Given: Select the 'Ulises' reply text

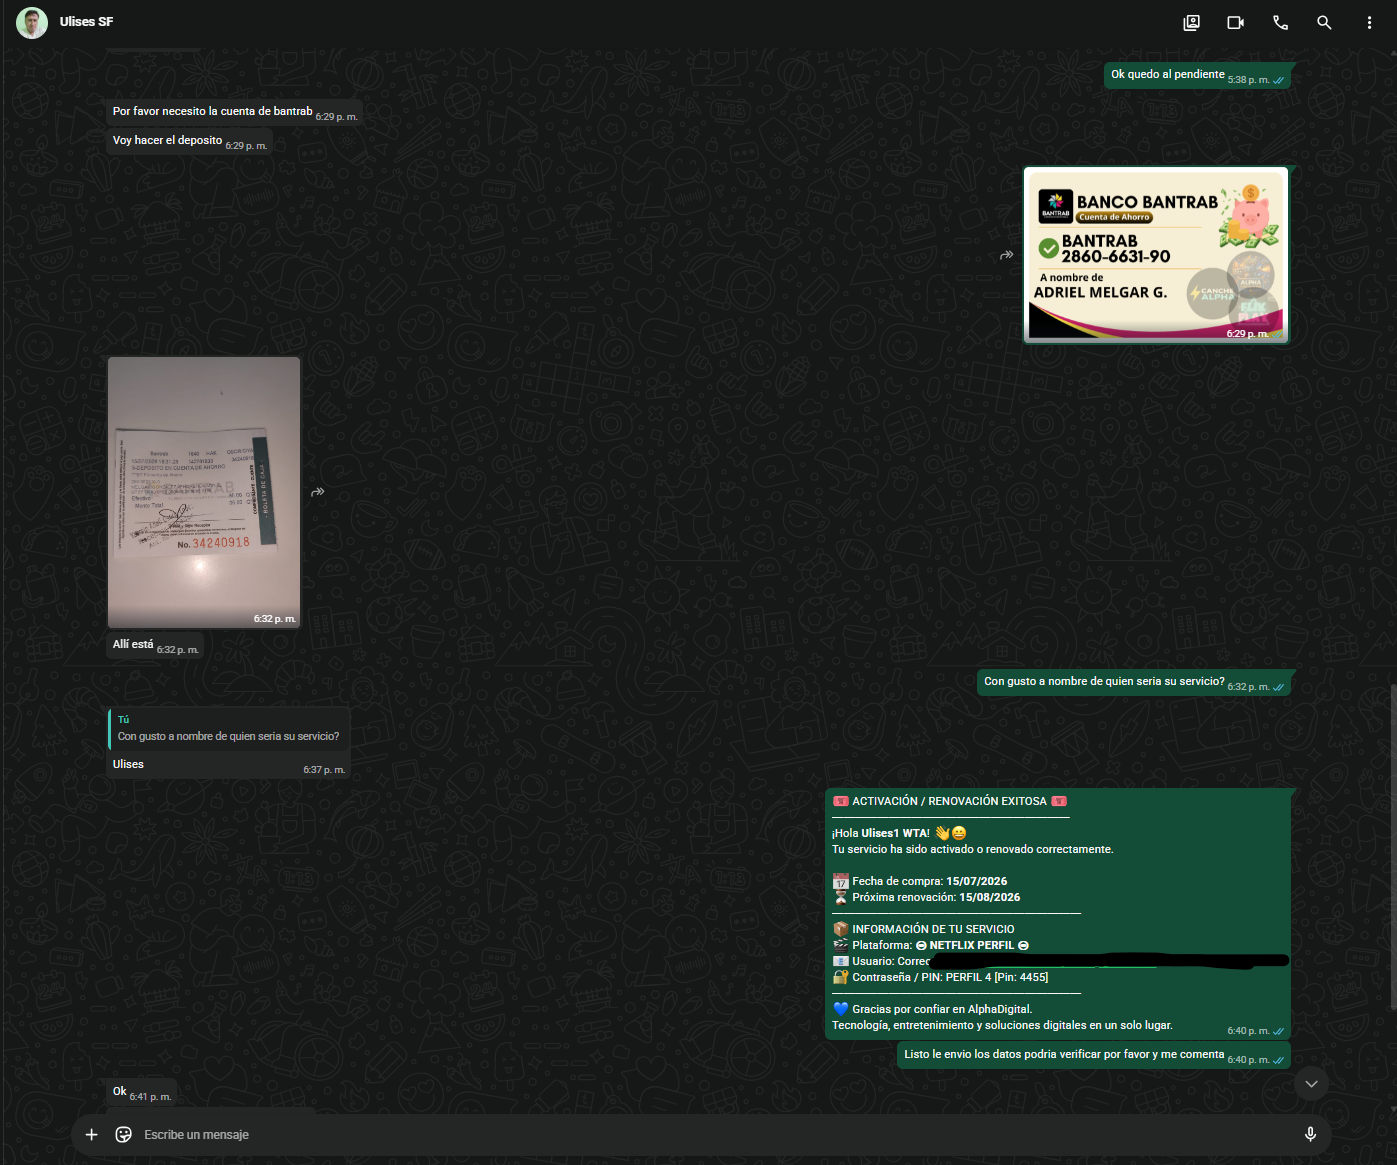Looking at the screenshot, I should (128, 765).
